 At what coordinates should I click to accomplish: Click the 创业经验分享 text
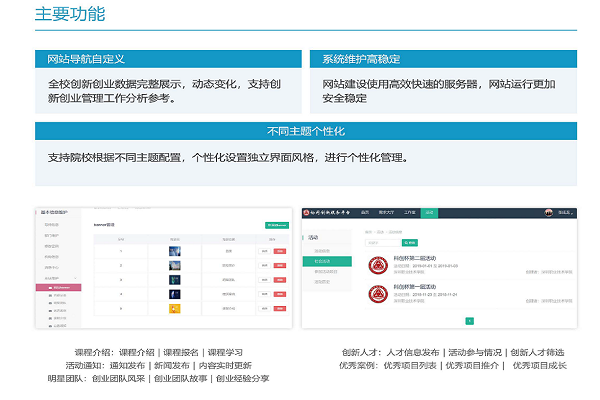coord(243,379)
